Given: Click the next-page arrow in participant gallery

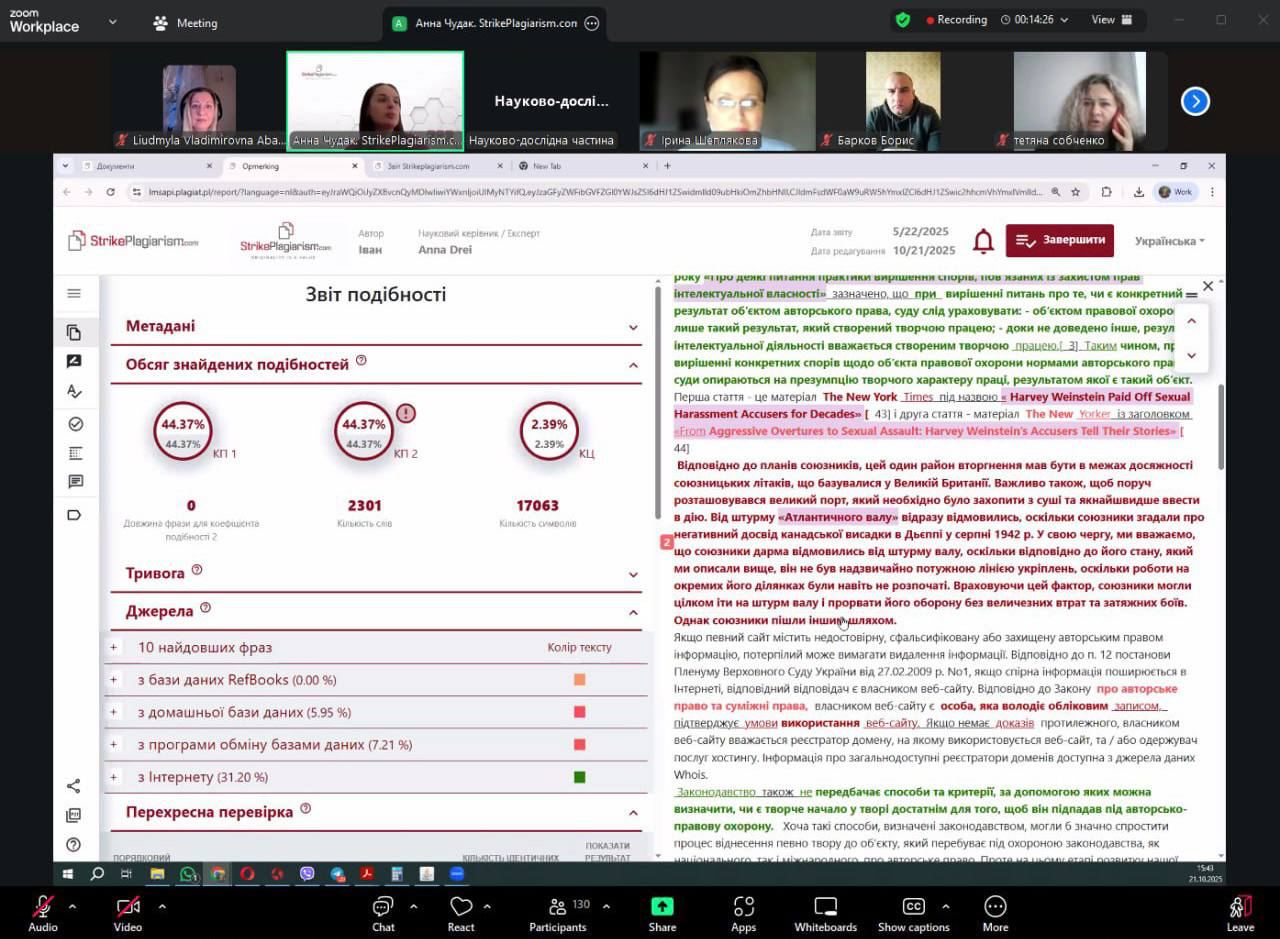Looking at the screenshot, I should (x=1195, y=101).
